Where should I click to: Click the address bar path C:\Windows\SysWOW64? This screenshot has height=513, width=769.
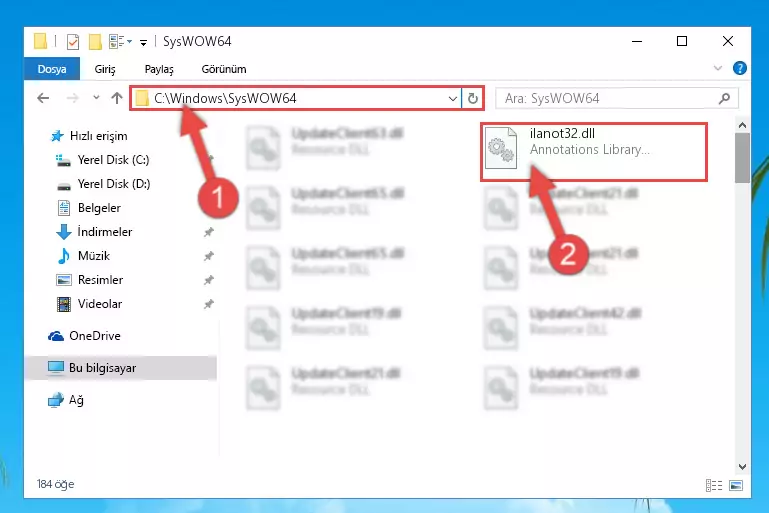coord(225,99)
